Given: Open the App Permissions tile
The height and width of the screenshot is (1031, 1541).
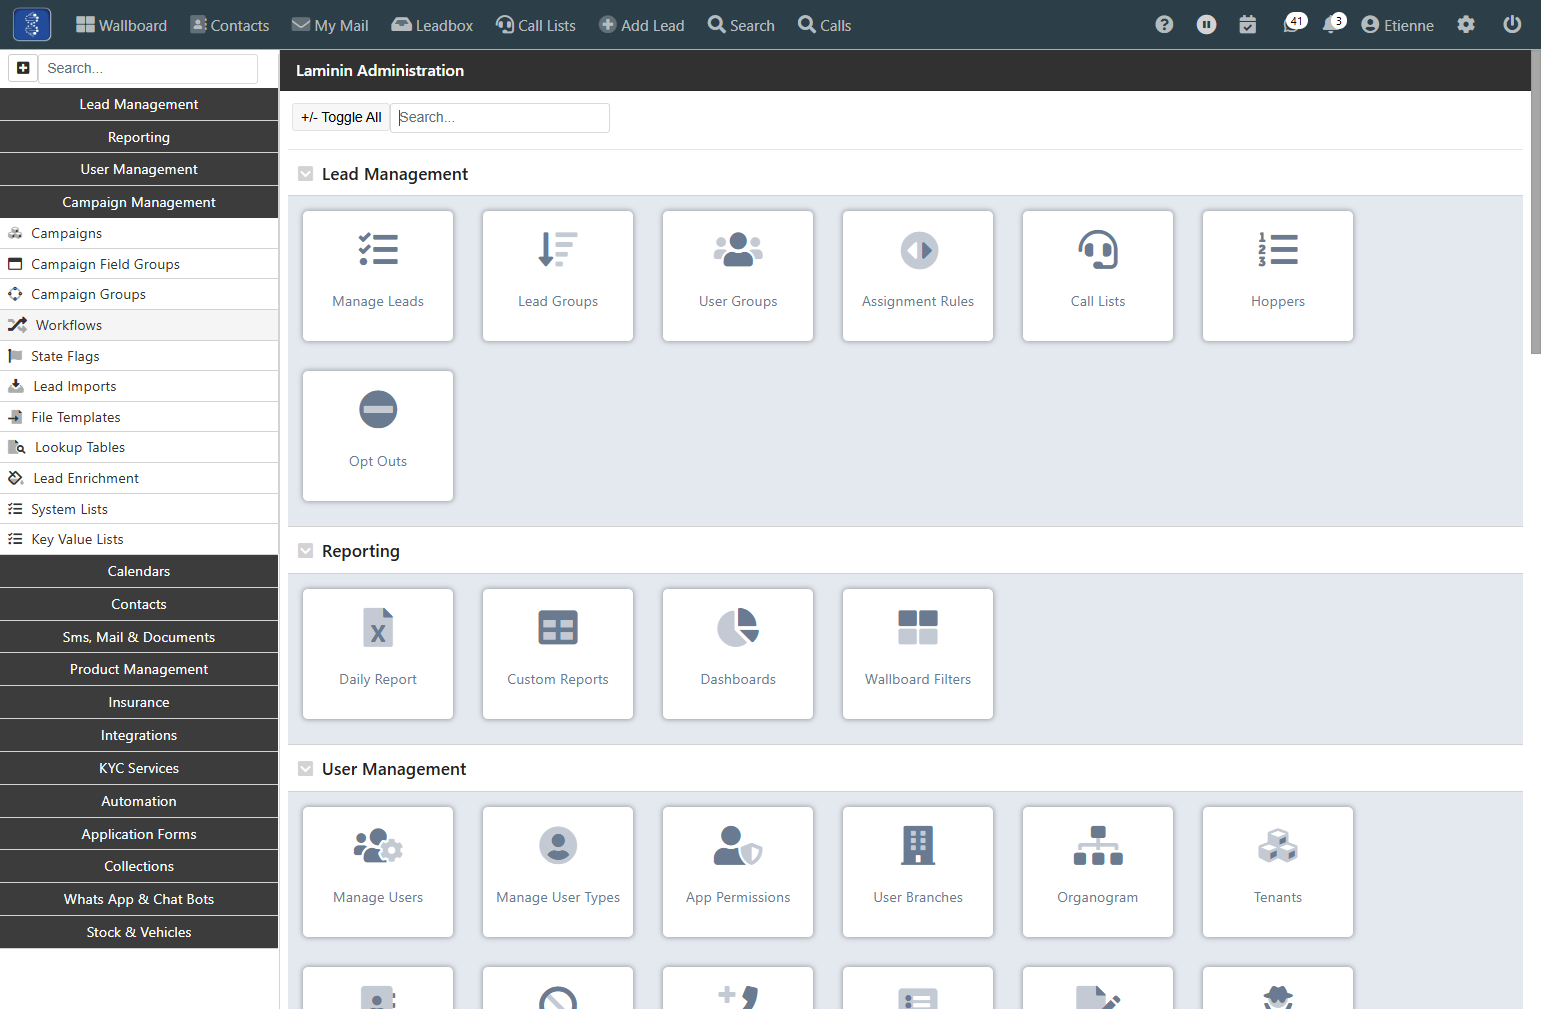Looking at the screenshot, I should tap(738, 872).
